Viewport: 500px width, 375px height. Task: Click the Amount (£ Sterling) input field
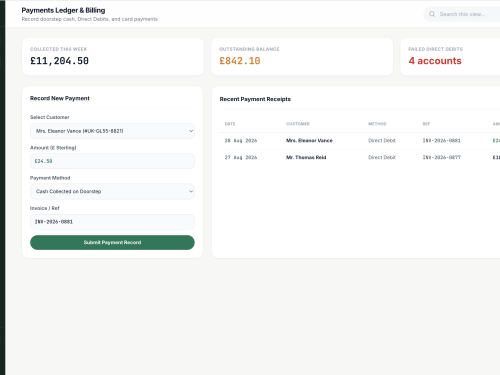tap(112, 161)
